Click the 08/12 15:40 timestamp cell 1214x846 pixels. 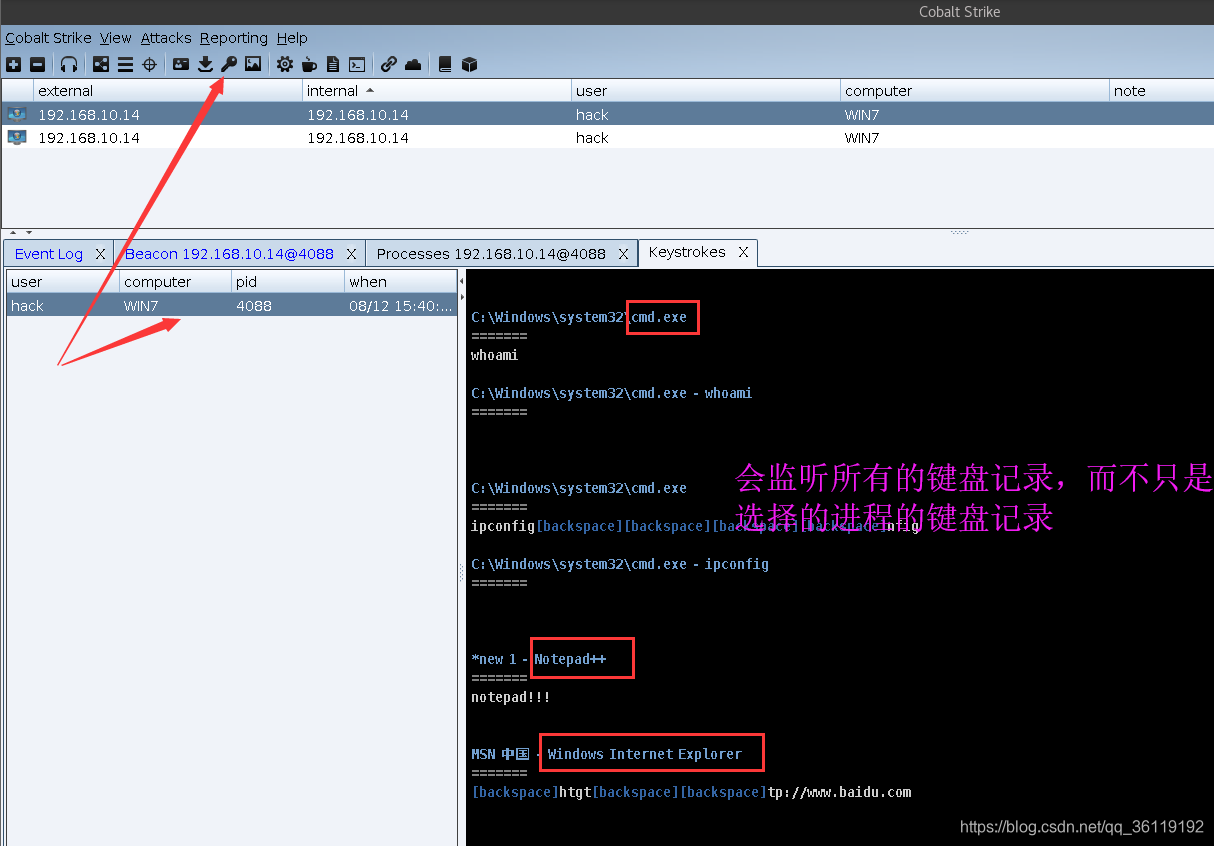[400, 305]
